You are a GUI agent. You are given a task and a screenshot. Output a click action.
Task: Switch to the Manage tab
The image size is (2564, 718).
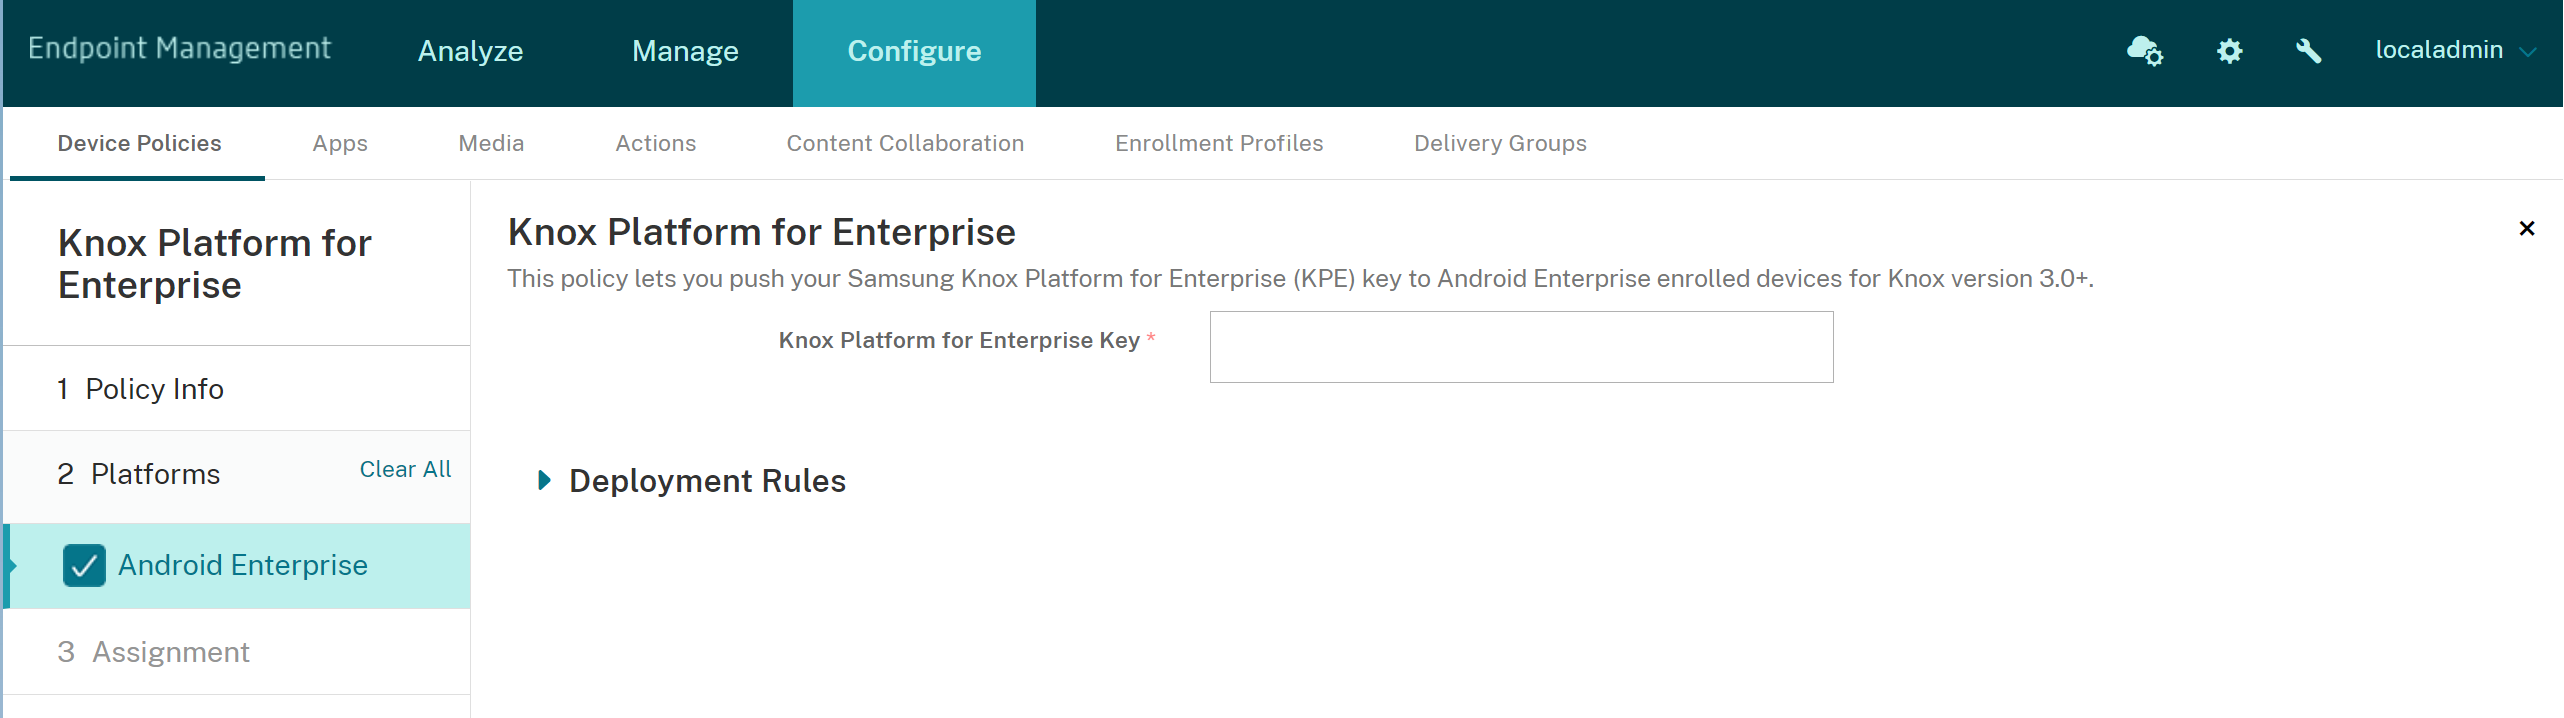pos(685,51)
